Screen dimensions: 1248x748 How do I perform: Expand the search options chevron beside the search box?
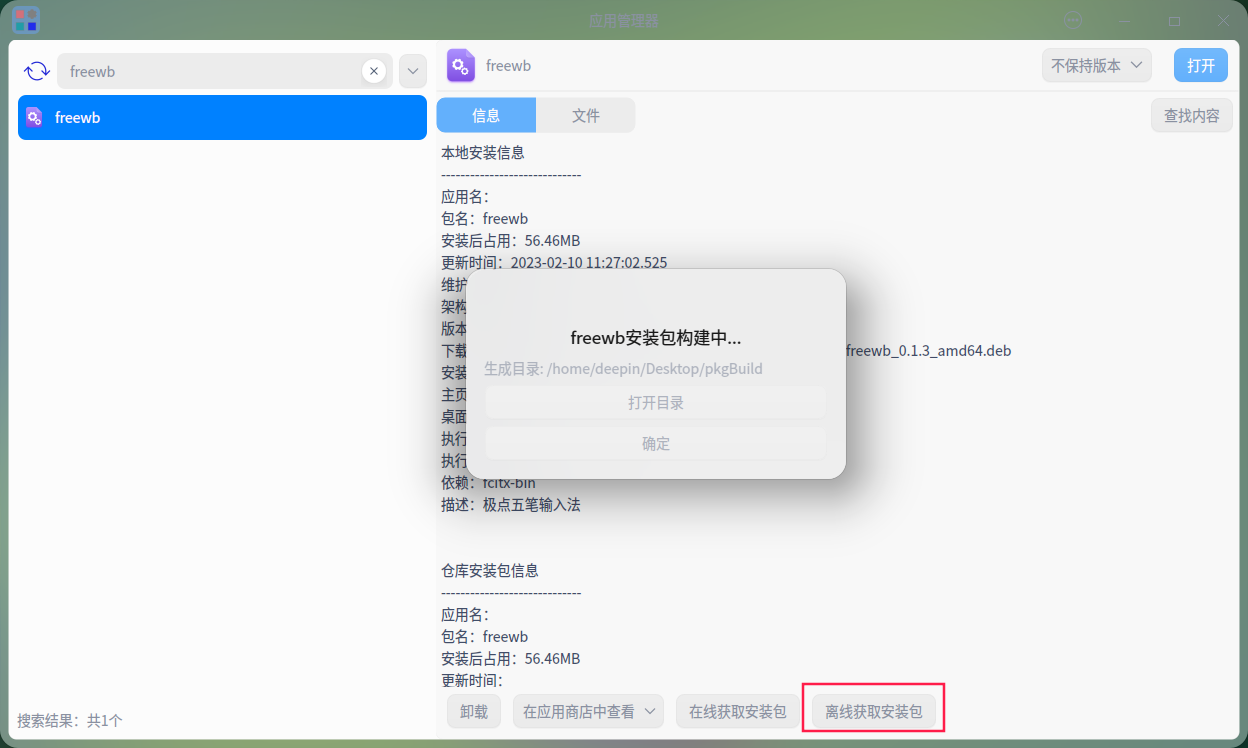tap(412, 70)
